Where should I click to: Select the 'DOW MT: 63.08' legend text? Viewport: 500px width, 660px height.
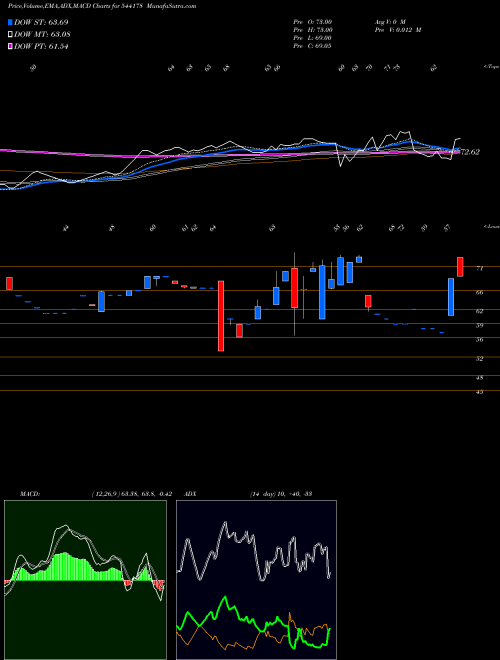click(x=42, y=35)
